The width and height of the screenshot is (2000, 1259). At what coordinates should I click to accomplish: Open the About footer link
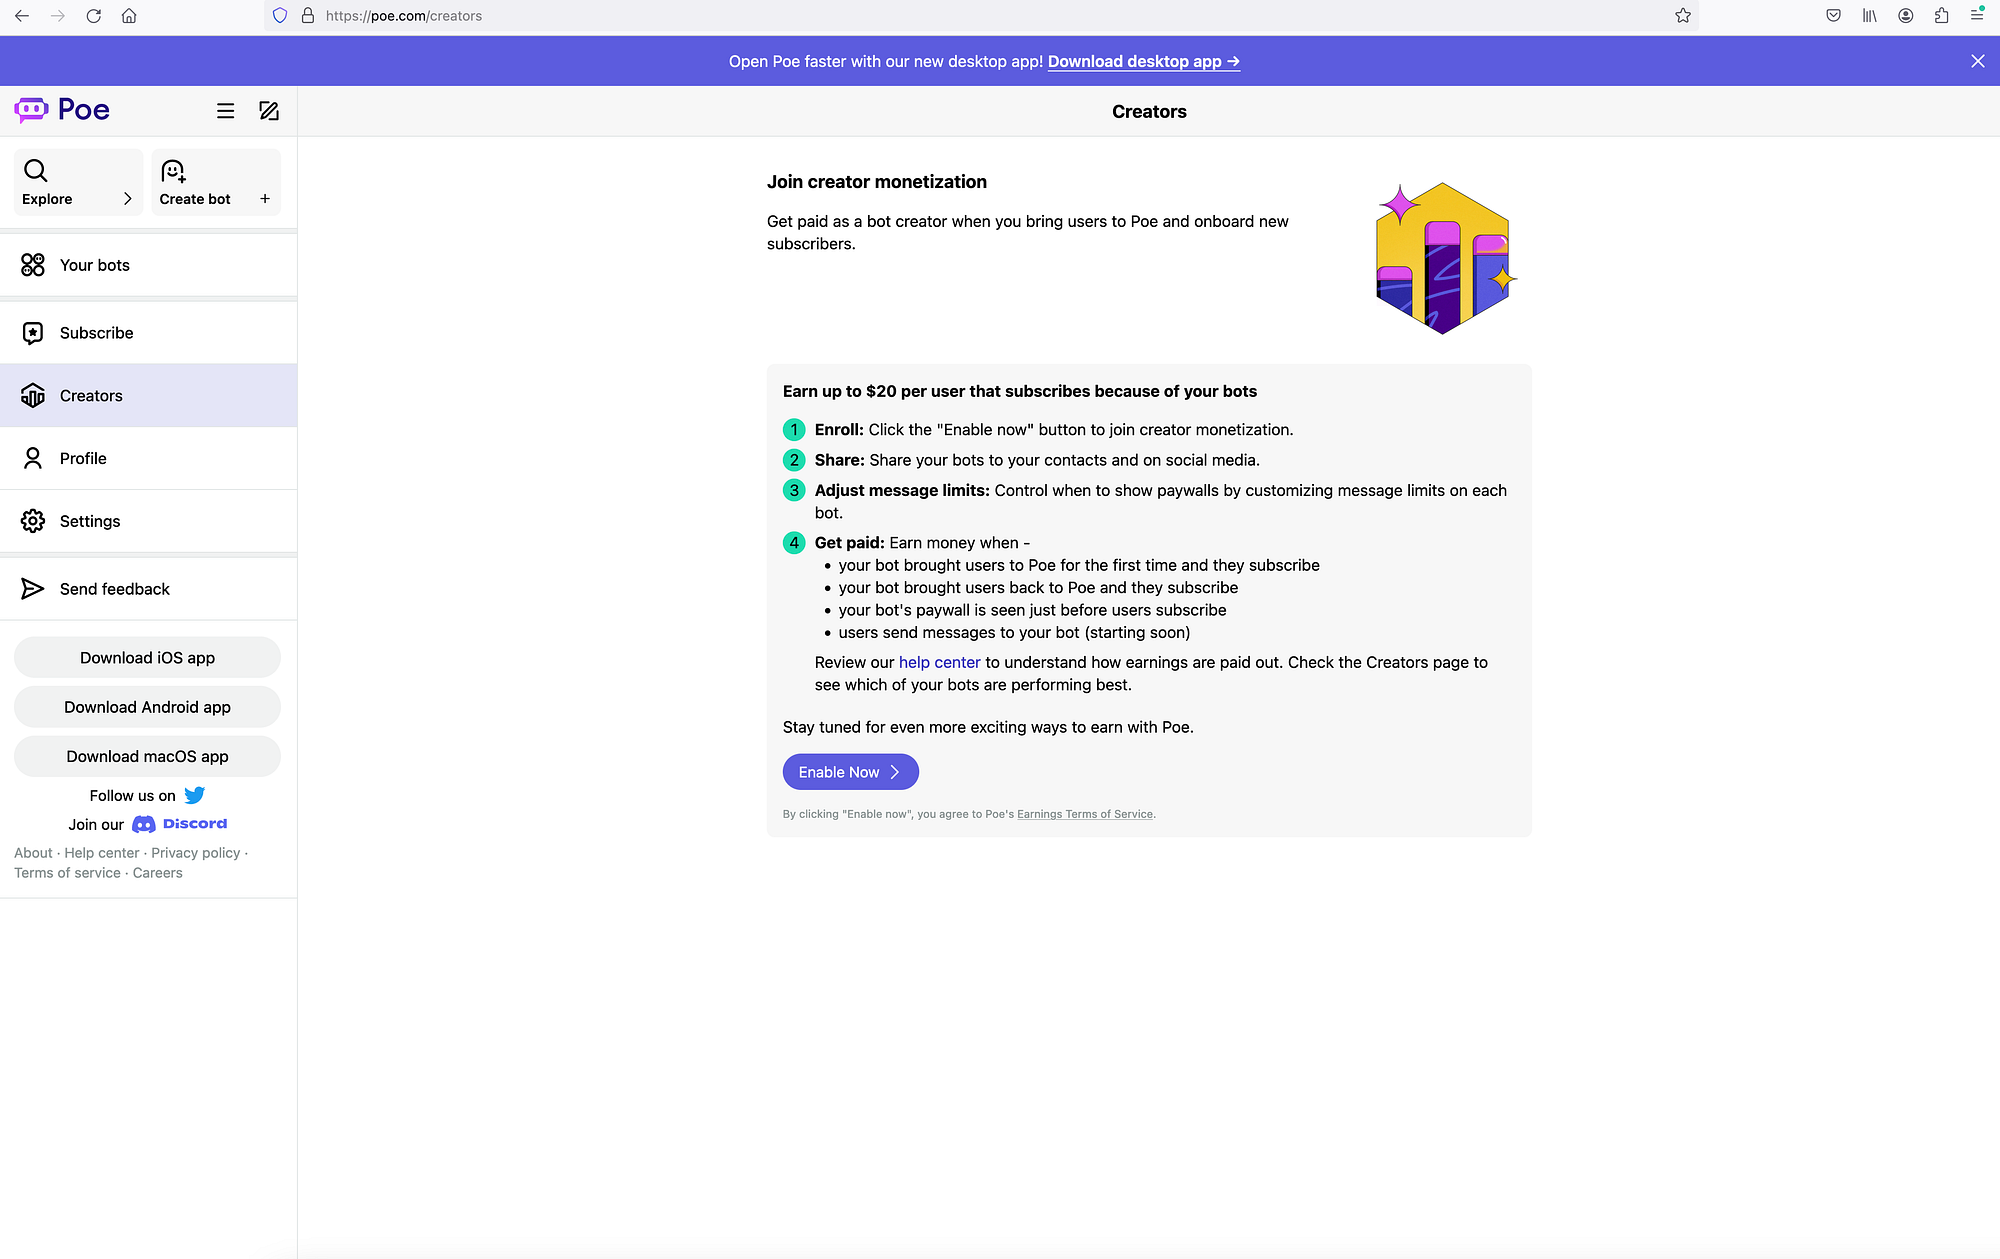coord(33,853)
